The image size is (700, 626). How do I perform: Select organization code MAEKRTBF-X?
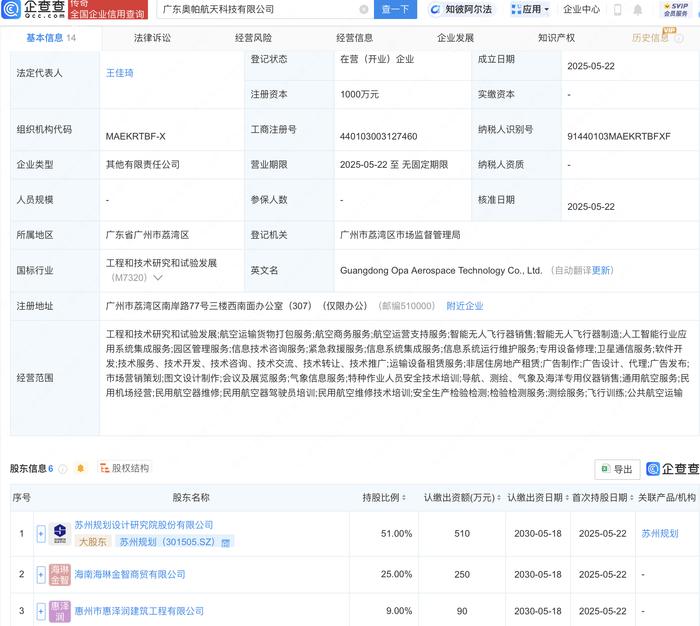135,136
